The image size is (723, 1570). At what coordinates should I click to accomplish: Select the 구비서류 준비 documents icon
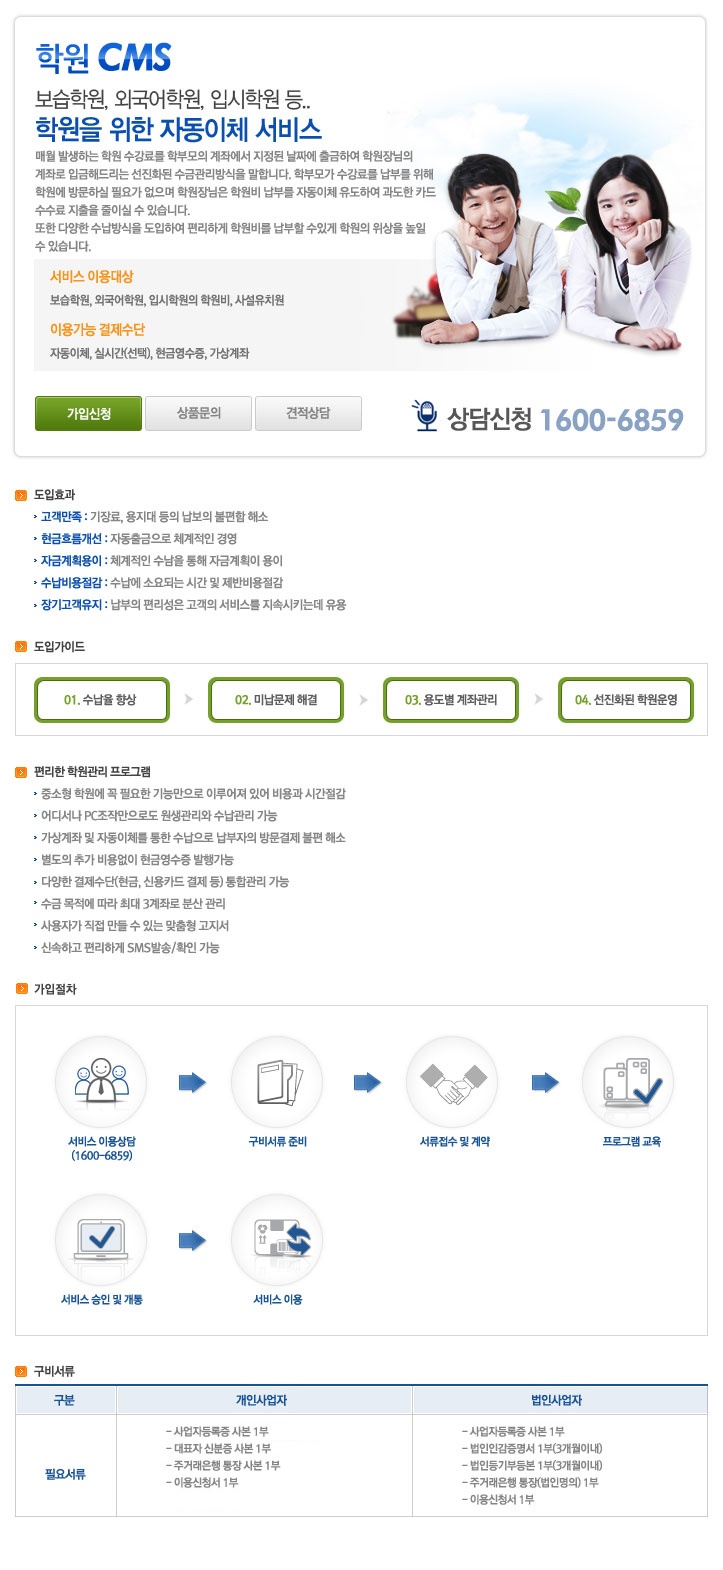click(277, 1083)
